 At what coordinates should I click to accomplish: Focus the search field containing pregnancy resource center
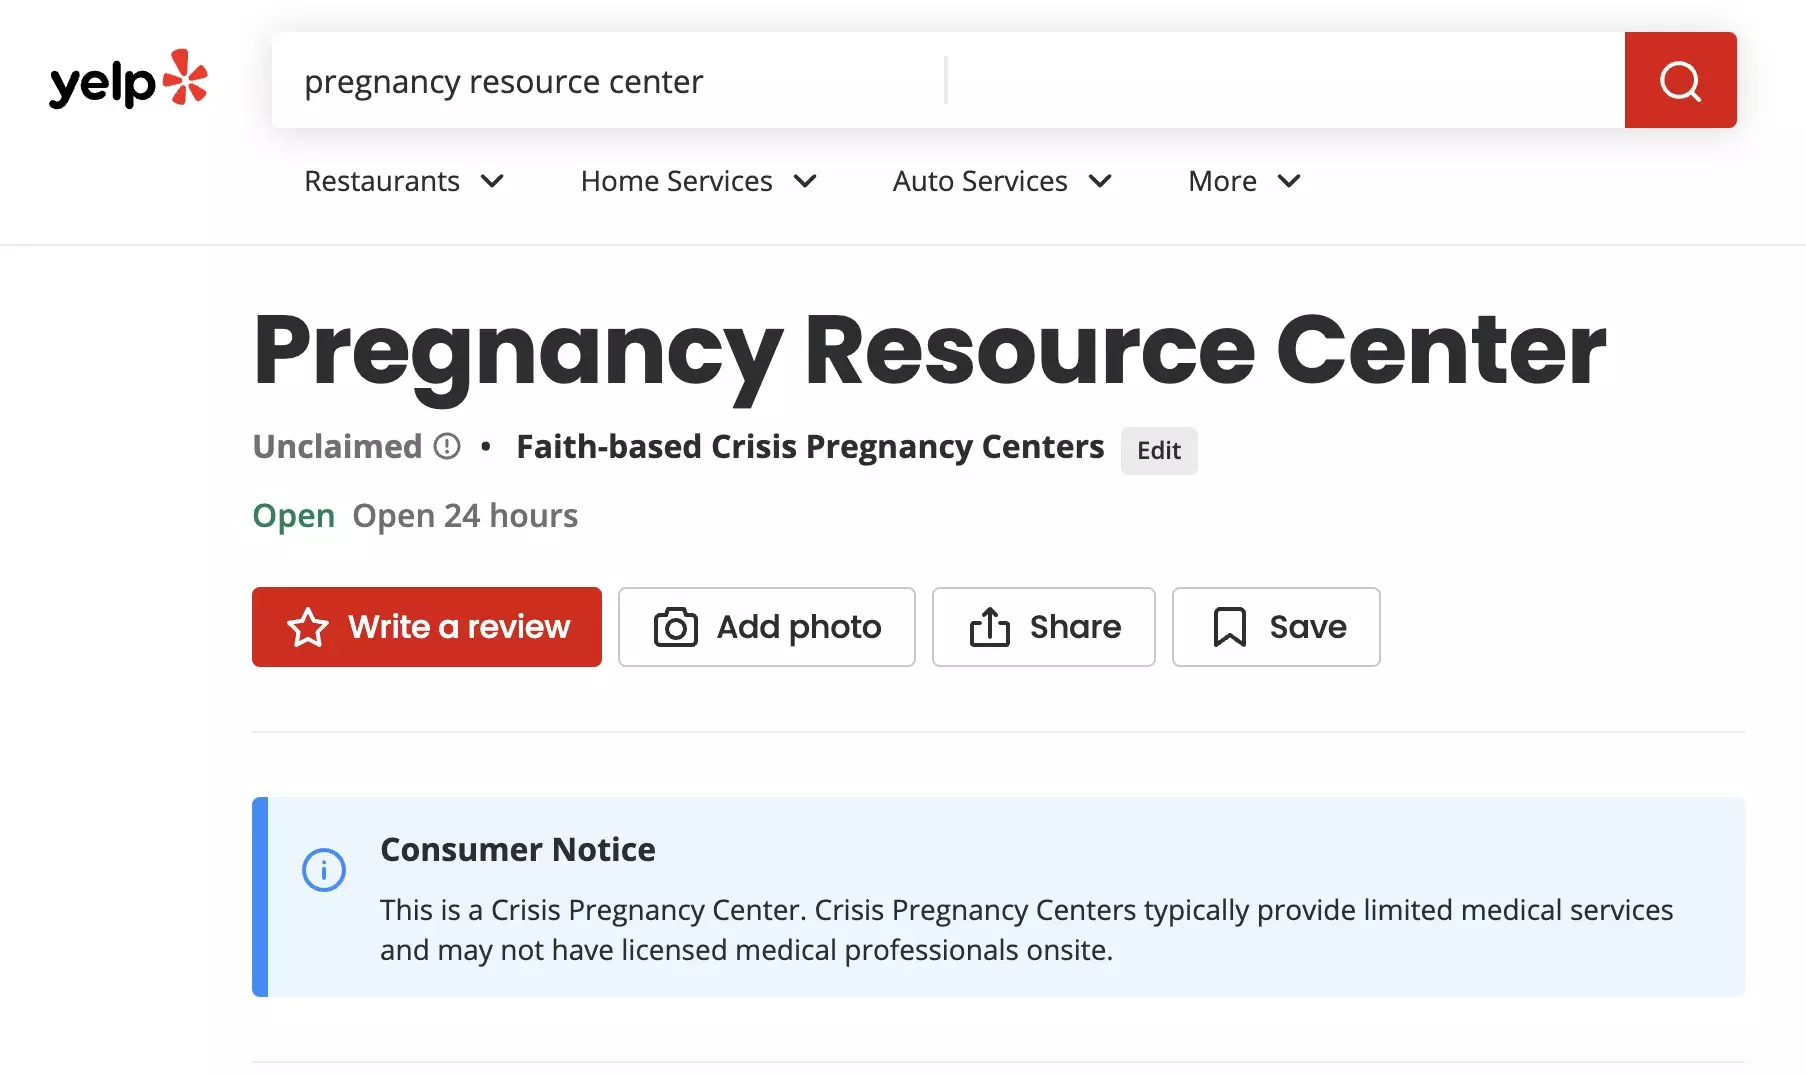coord(608,80)
